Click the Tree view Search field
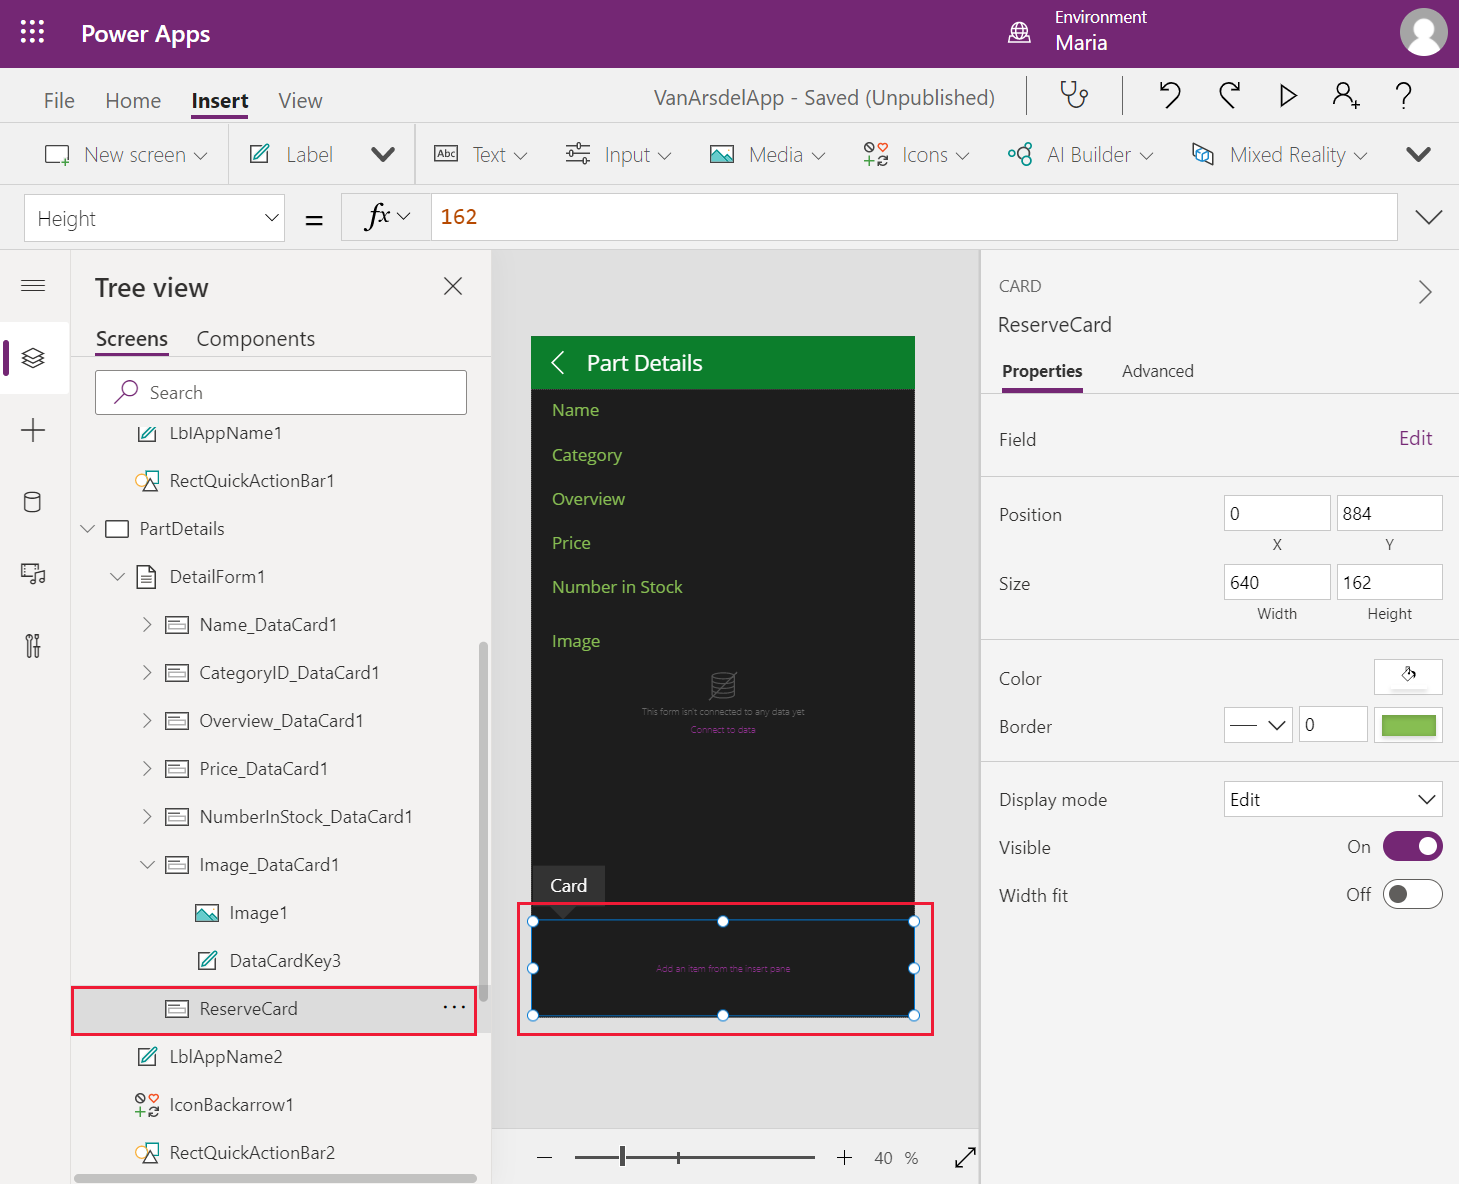Viewport: 1459px width, 1184px height. (281, 393)
